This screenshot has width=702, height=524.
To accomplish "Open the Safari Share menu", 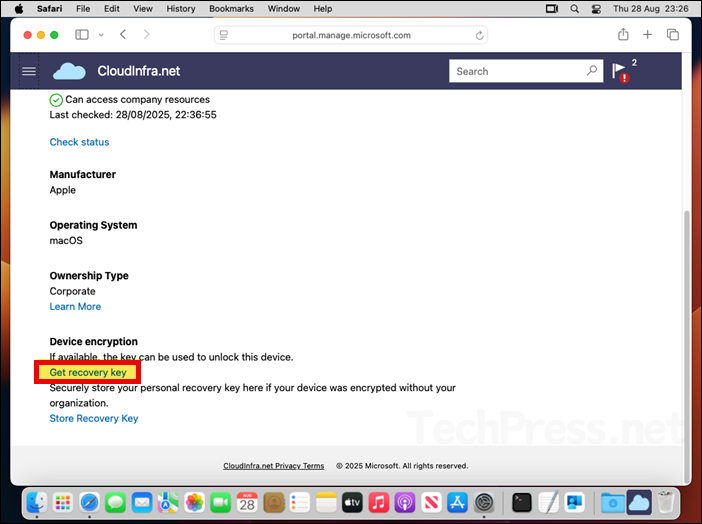I will pos(623,34).
